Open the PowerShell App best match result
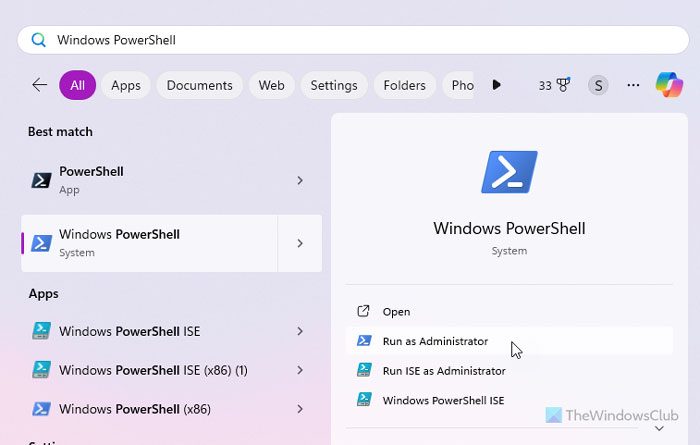This screenshot has height=445, width=700. [171, 180]
